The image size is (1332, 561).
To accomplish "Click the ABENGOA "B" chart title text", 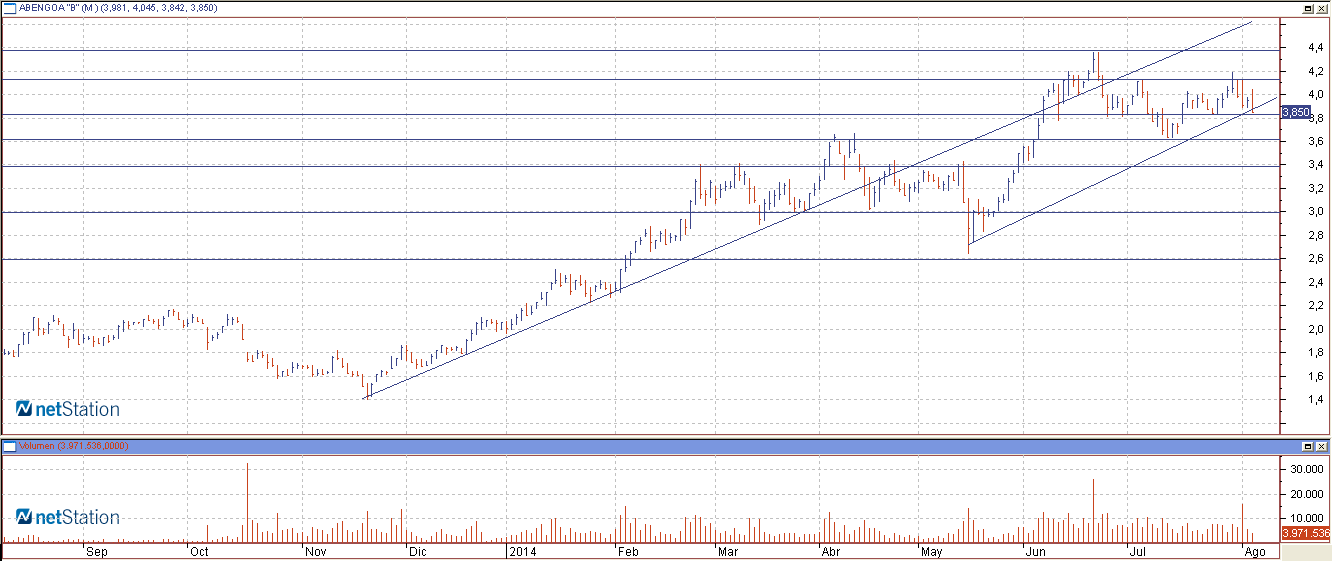I will point(119,8).
